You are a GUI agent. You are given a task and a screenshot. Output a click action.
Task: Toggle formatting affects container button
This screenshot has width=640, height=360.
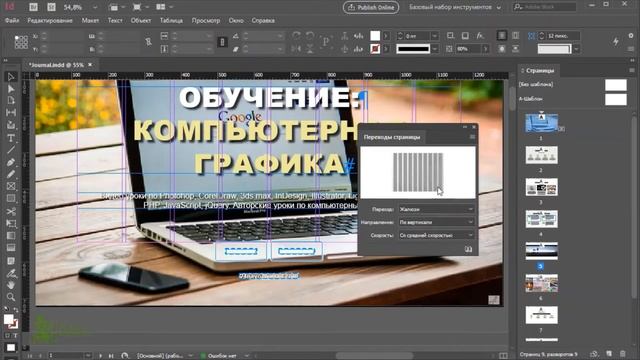tap(7, 336)
